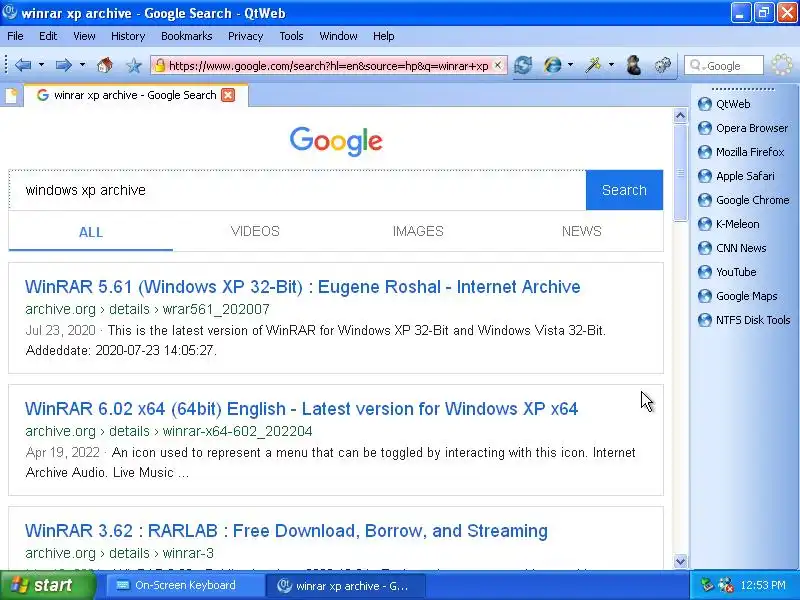This screenshot has height=600, width=800.
Task: Open the Back history dropdown arrow
Action: coord(41,65)
